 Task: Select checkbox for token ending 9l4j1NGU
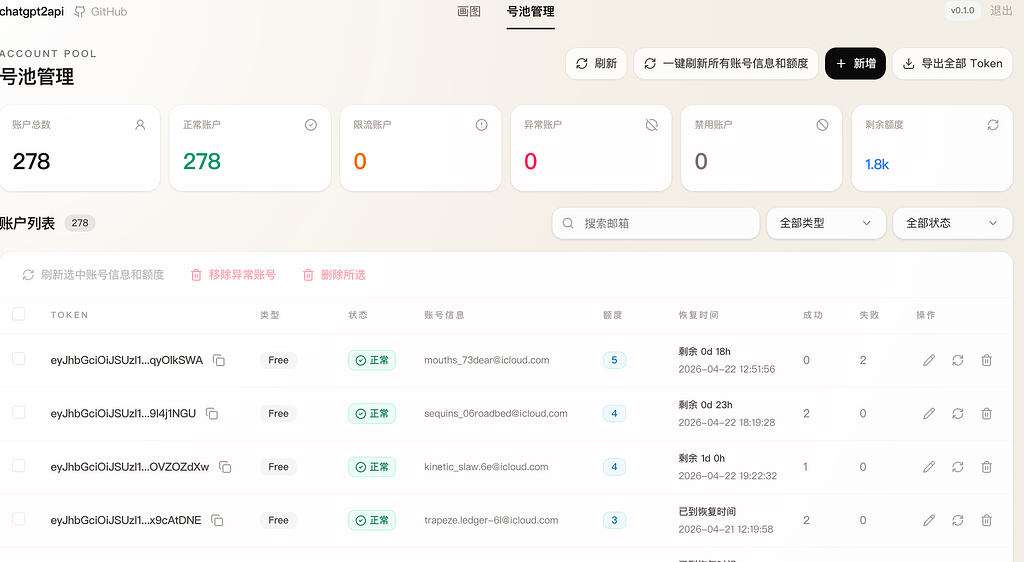click(19, 413)
